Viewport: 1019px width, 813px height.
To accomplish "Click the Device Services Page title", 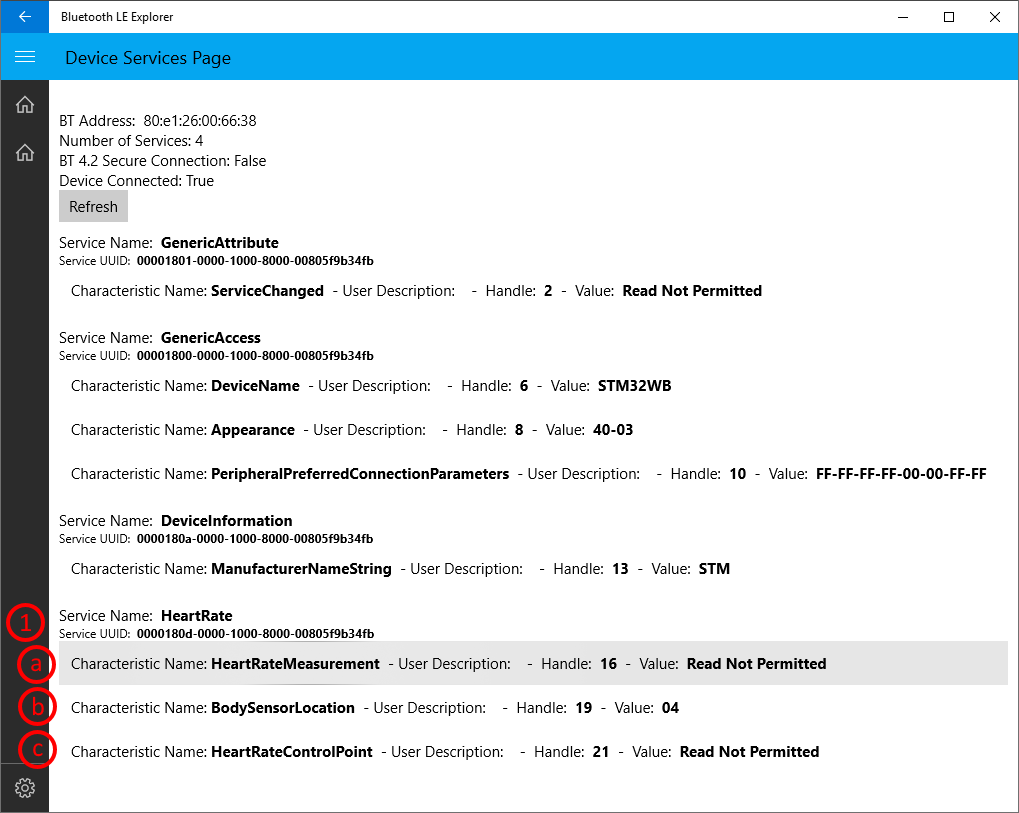I will click(148, 58).
